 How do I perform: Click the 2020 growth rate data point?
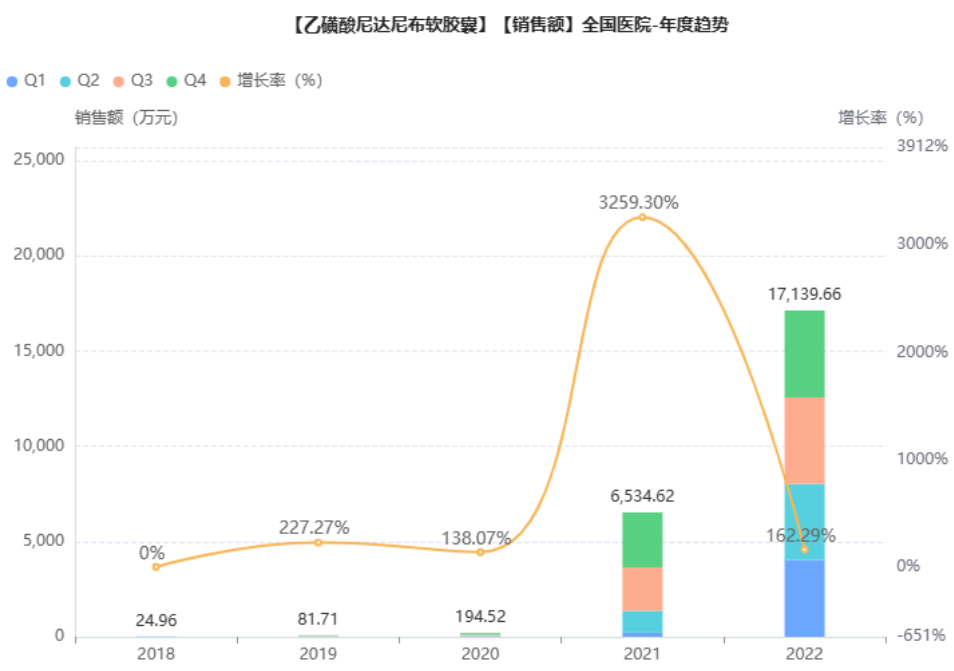(x=480, y=552)
